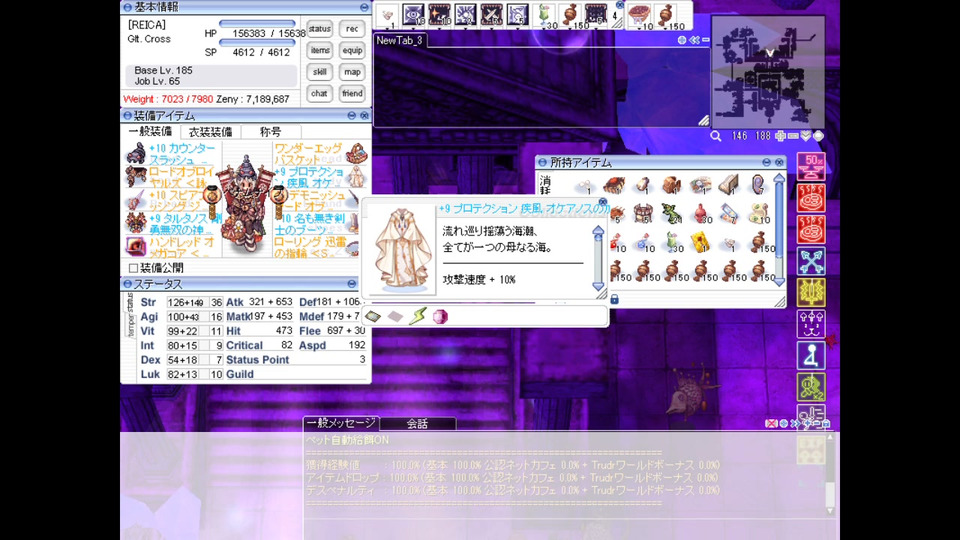Open the map button
Screen dimensions: 960x540
[352, 72]
